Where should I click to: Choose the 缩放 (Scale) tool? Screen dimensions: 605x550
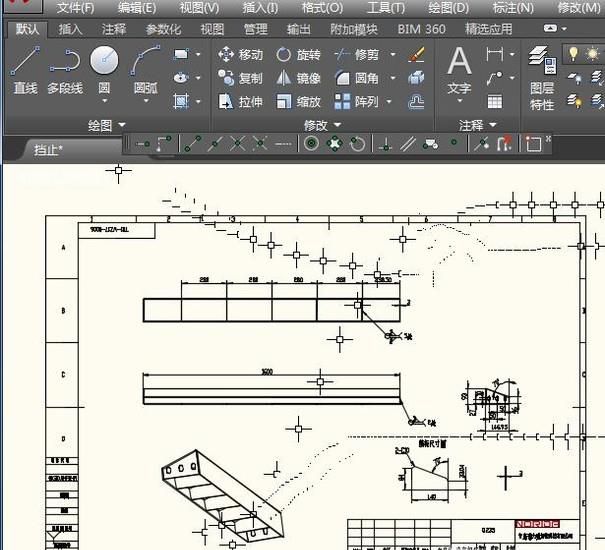click(x=298, y=102)
